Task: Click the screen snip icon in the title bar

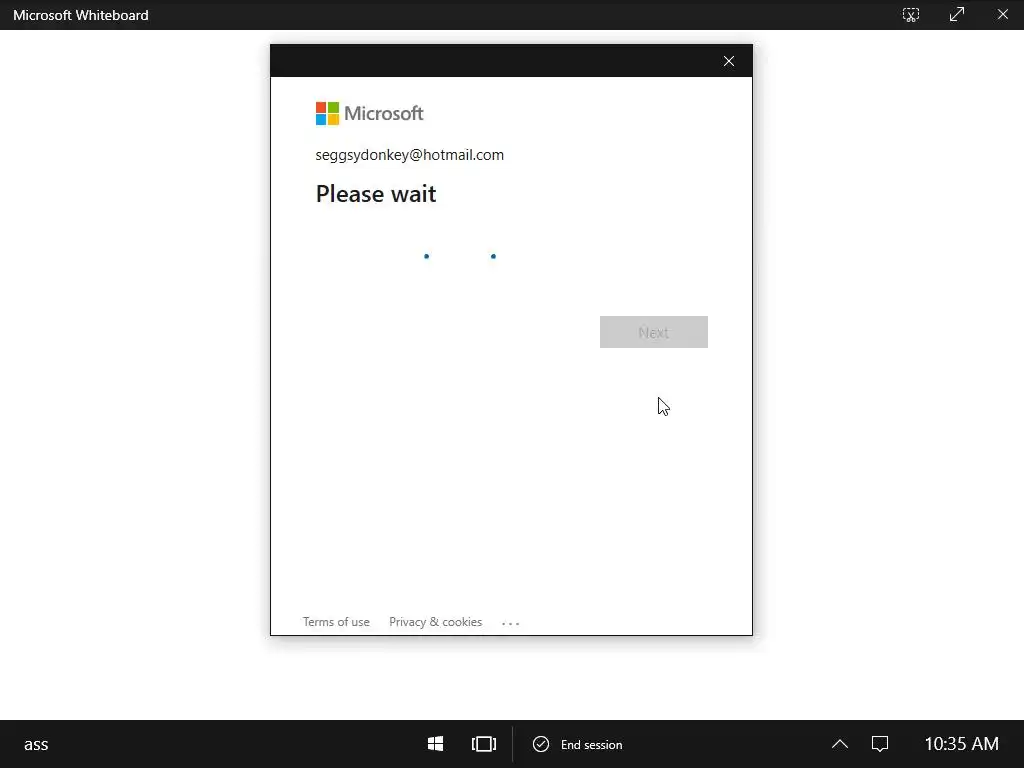Action: [911, 14]
